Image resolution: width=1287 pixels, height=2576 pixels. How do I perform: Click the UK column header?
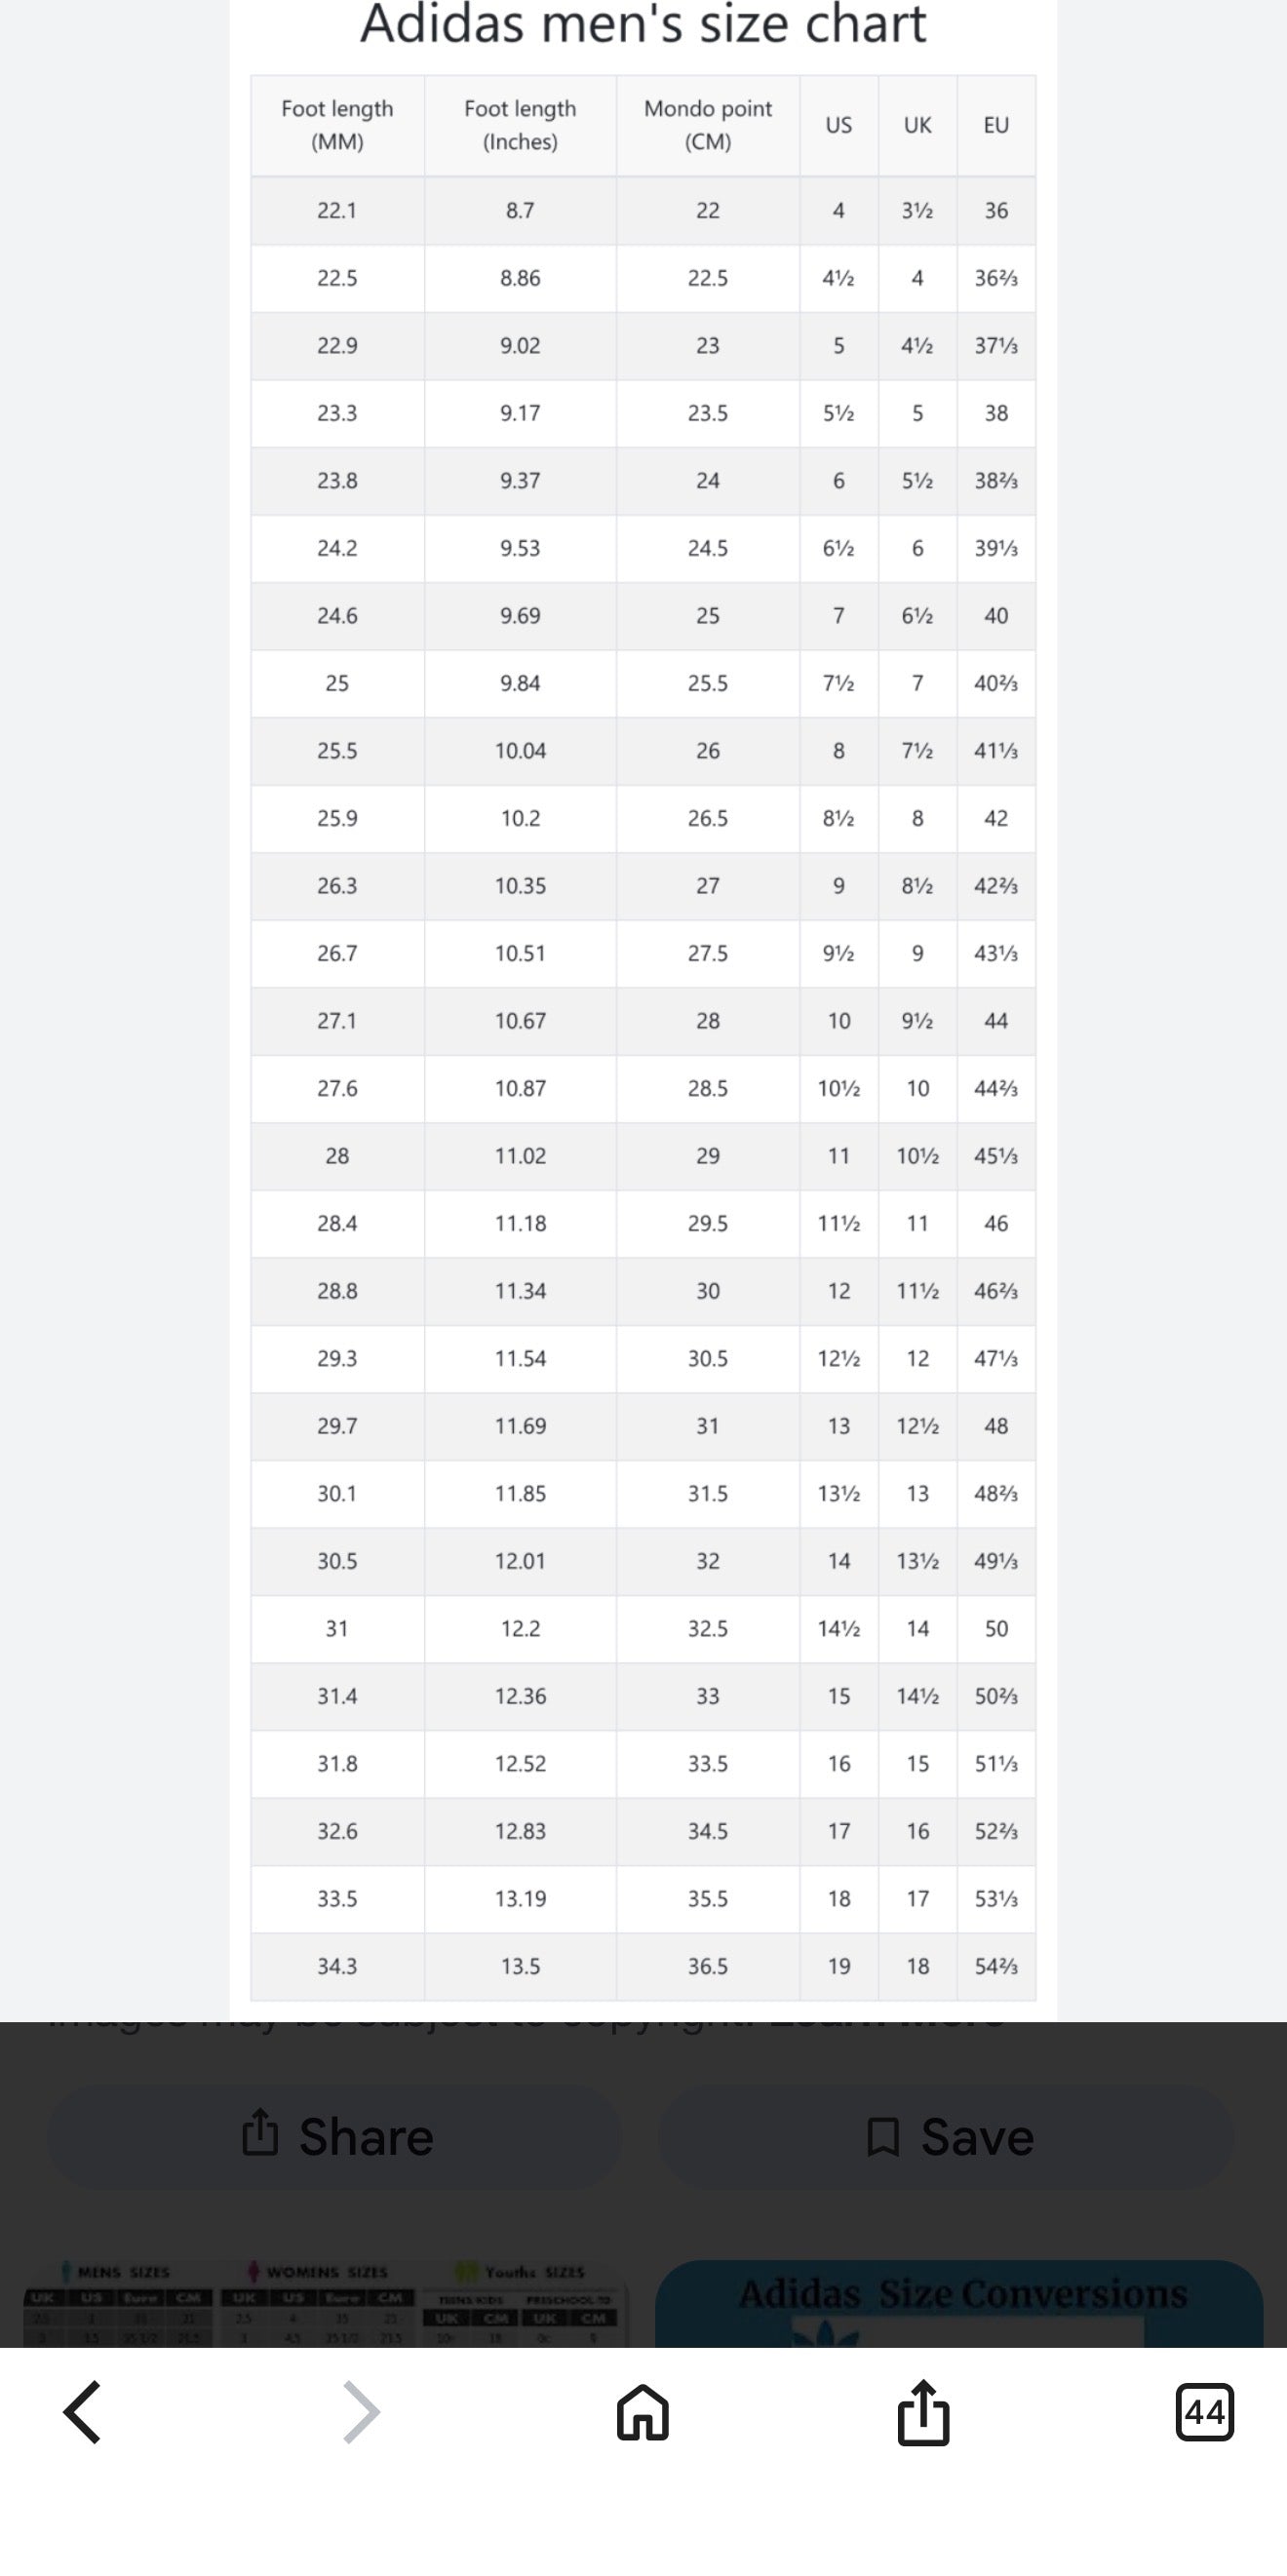[917, 125]
